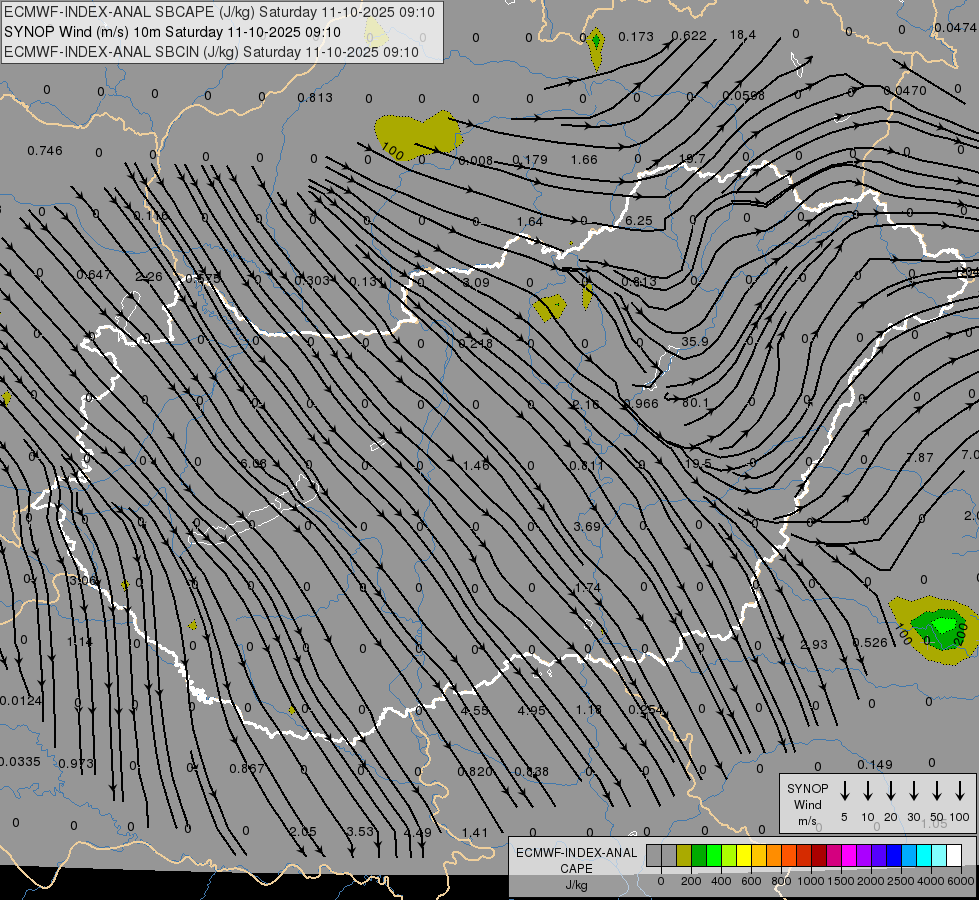The image size is (979, 900).
Task: Click the map value 3.53
Action: [x=360, y=831]
